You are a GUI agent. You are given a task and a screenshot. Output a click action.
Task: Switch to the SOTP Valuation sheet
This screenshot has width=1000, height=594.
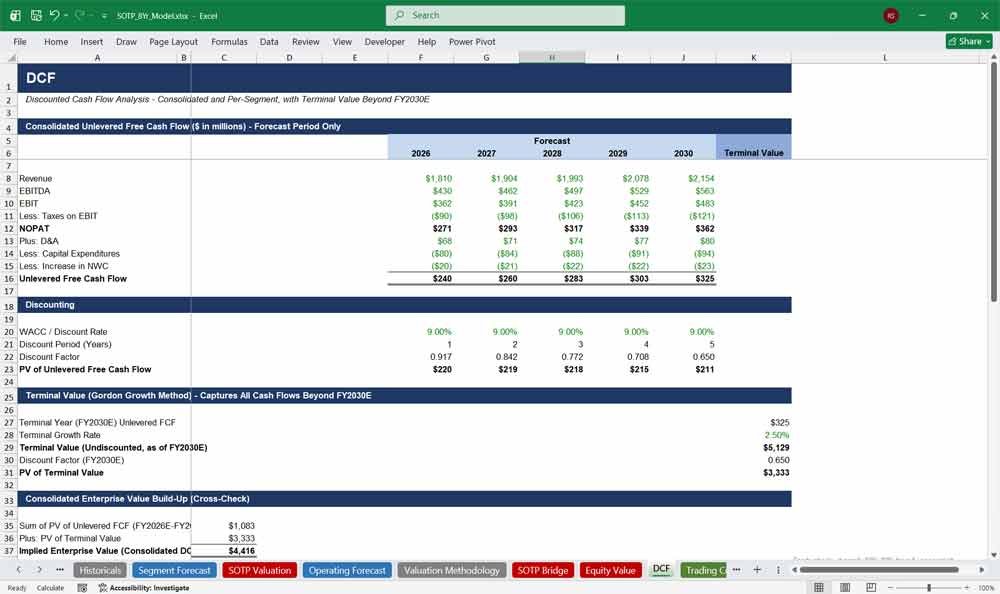(260, 570)
